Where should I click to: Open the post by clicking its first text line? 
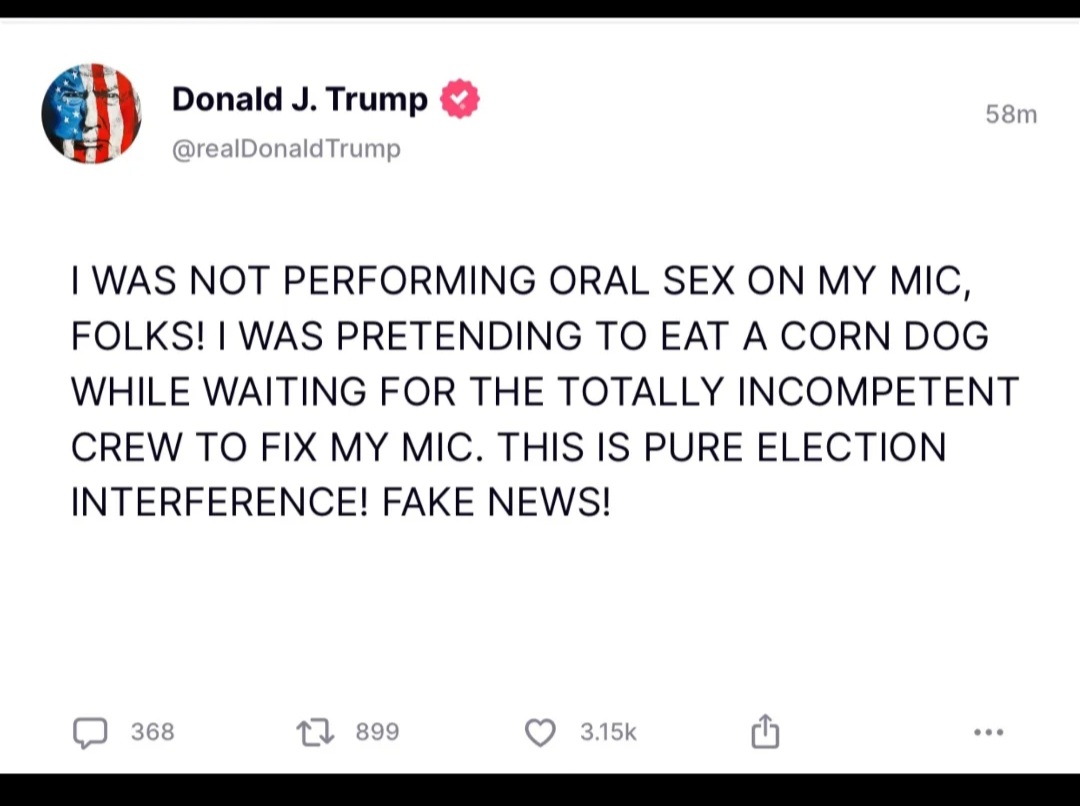coord(520,281)
